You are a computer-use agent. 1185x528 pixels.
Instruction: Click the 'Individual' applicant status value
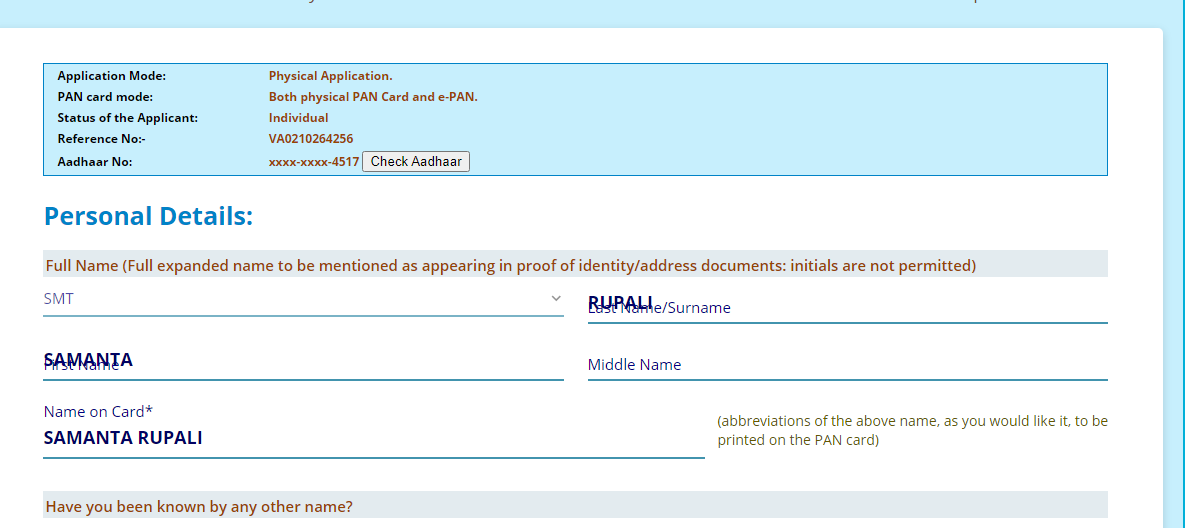pos(298,118)
